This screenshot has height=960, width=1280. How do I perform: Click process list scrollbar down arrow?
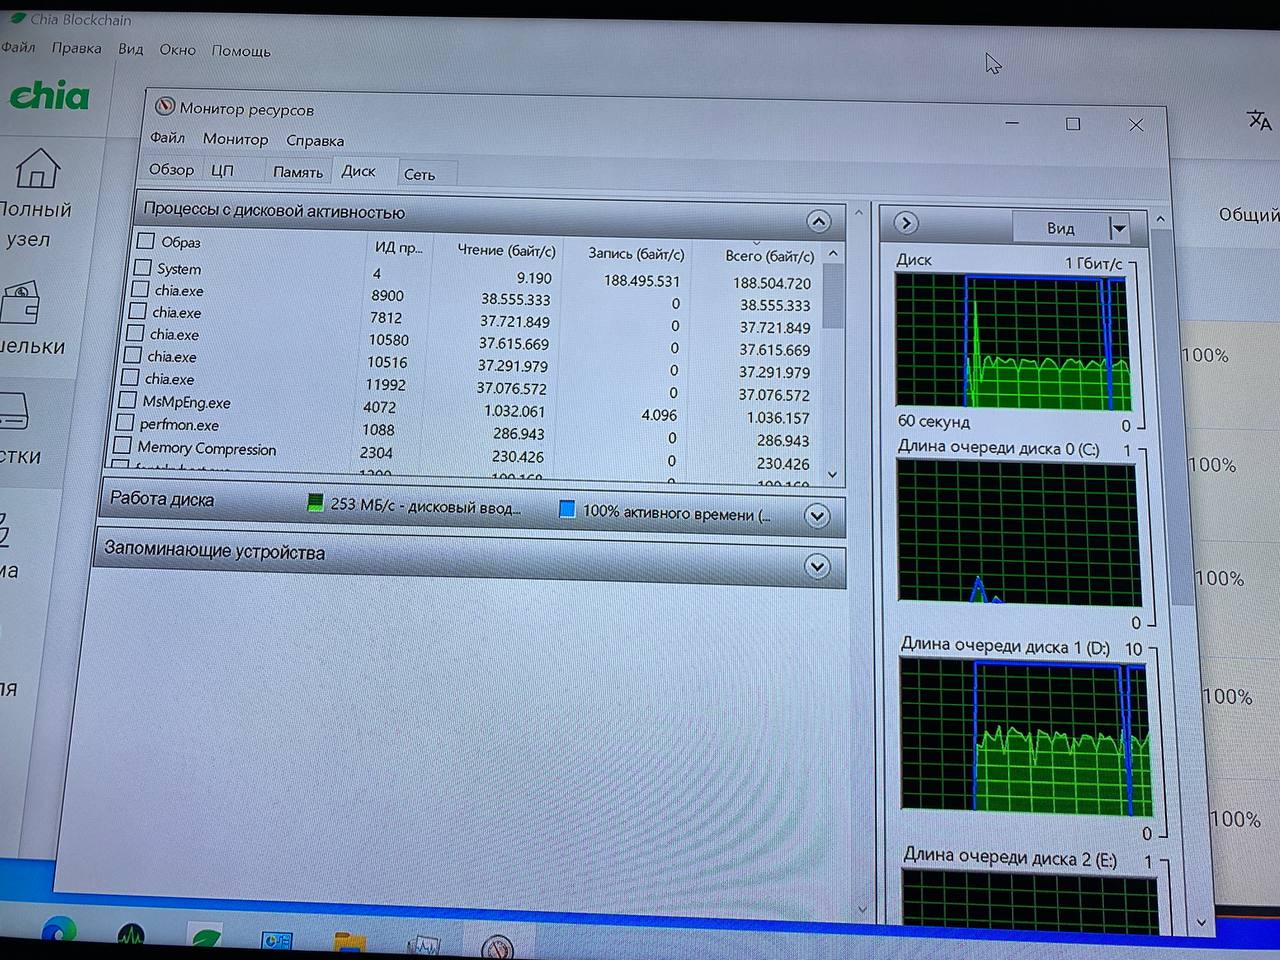[x=832, y=475]
